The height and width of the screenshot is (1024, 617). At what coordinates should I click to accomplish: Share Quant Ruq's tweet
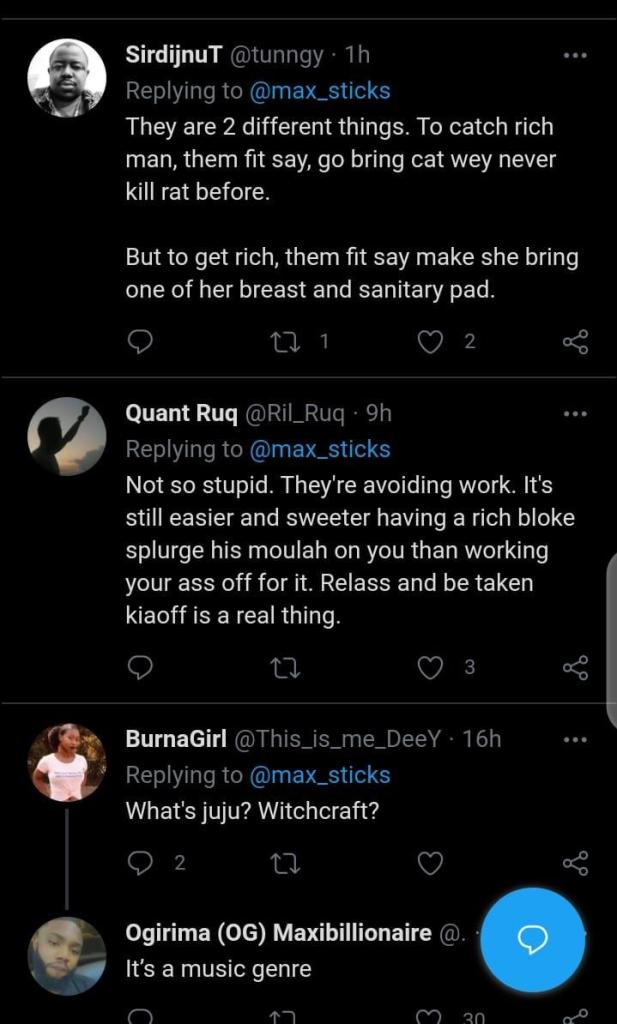click(575, 667)
